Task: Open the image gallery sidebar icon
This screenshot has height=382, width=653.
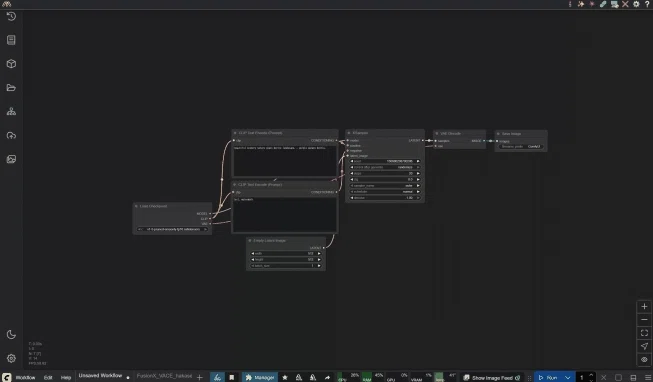Action: (x=11, y=159)
